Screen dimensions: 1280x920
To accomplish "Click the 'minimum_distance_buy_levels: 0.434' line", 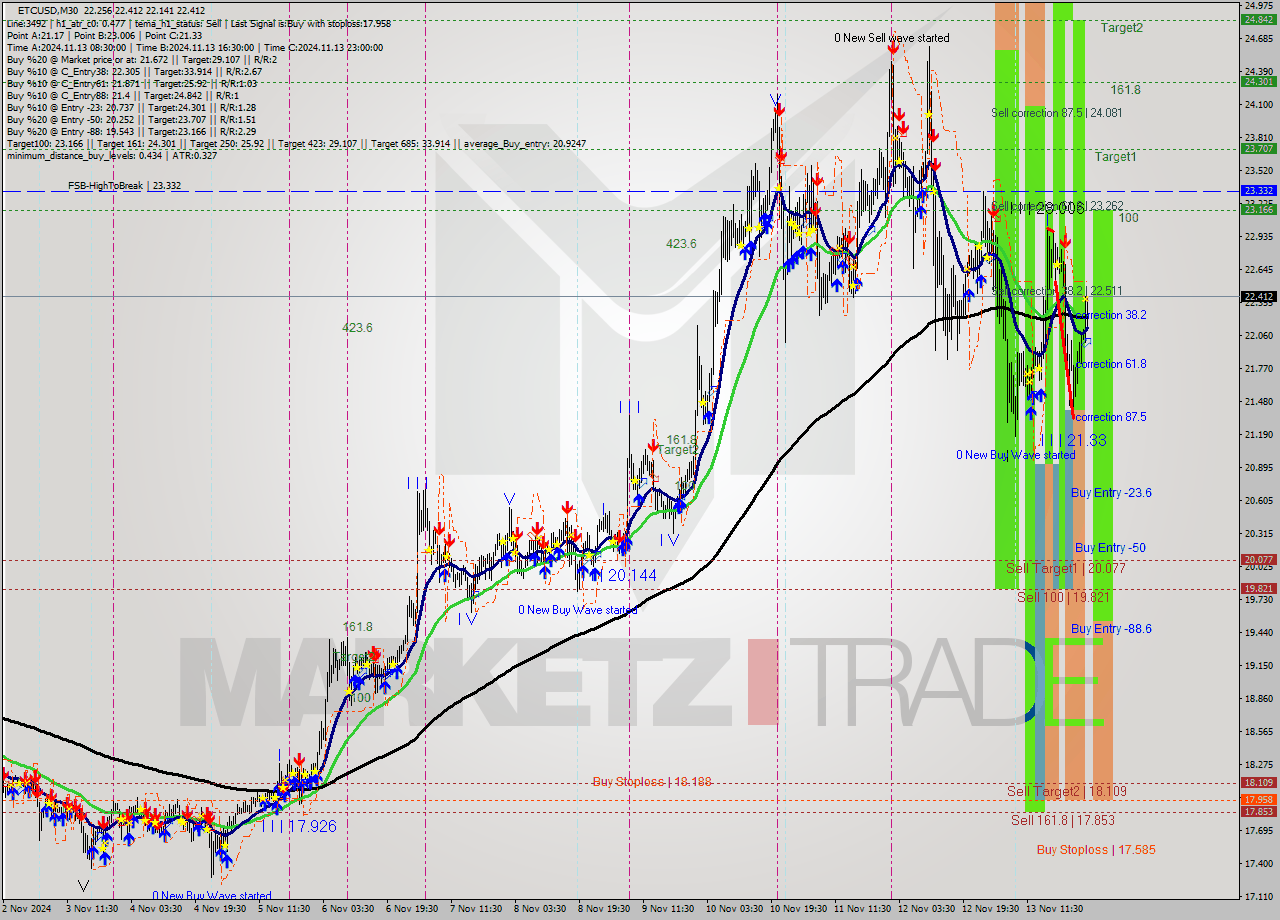I will coord(111,155).
